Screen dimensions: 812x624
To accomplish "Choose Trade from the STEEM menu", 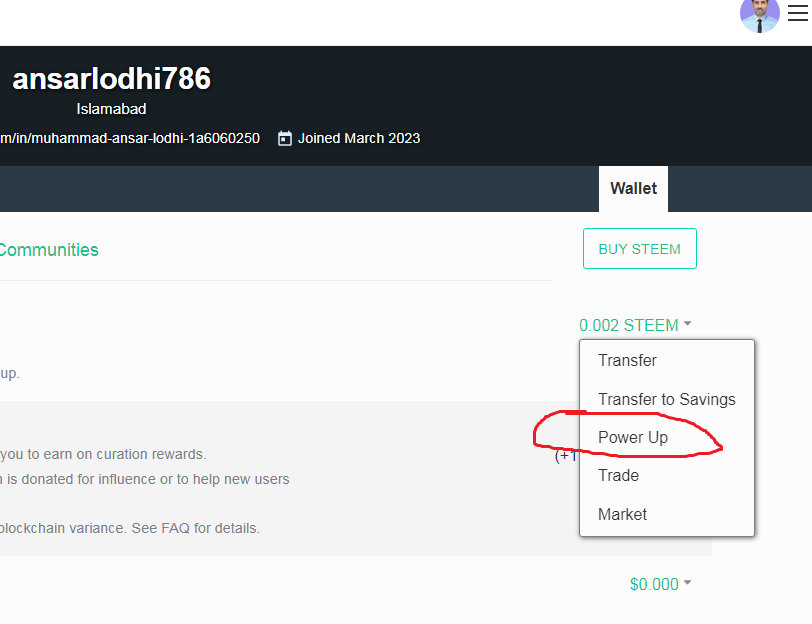I will [618, 475].
